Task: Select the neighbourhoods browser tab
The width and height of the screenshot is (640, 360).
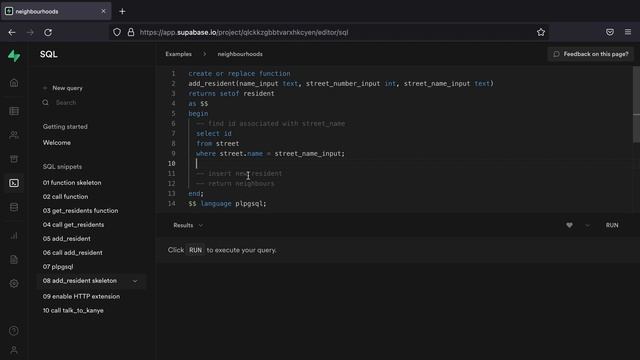Action: click(56, 11)
